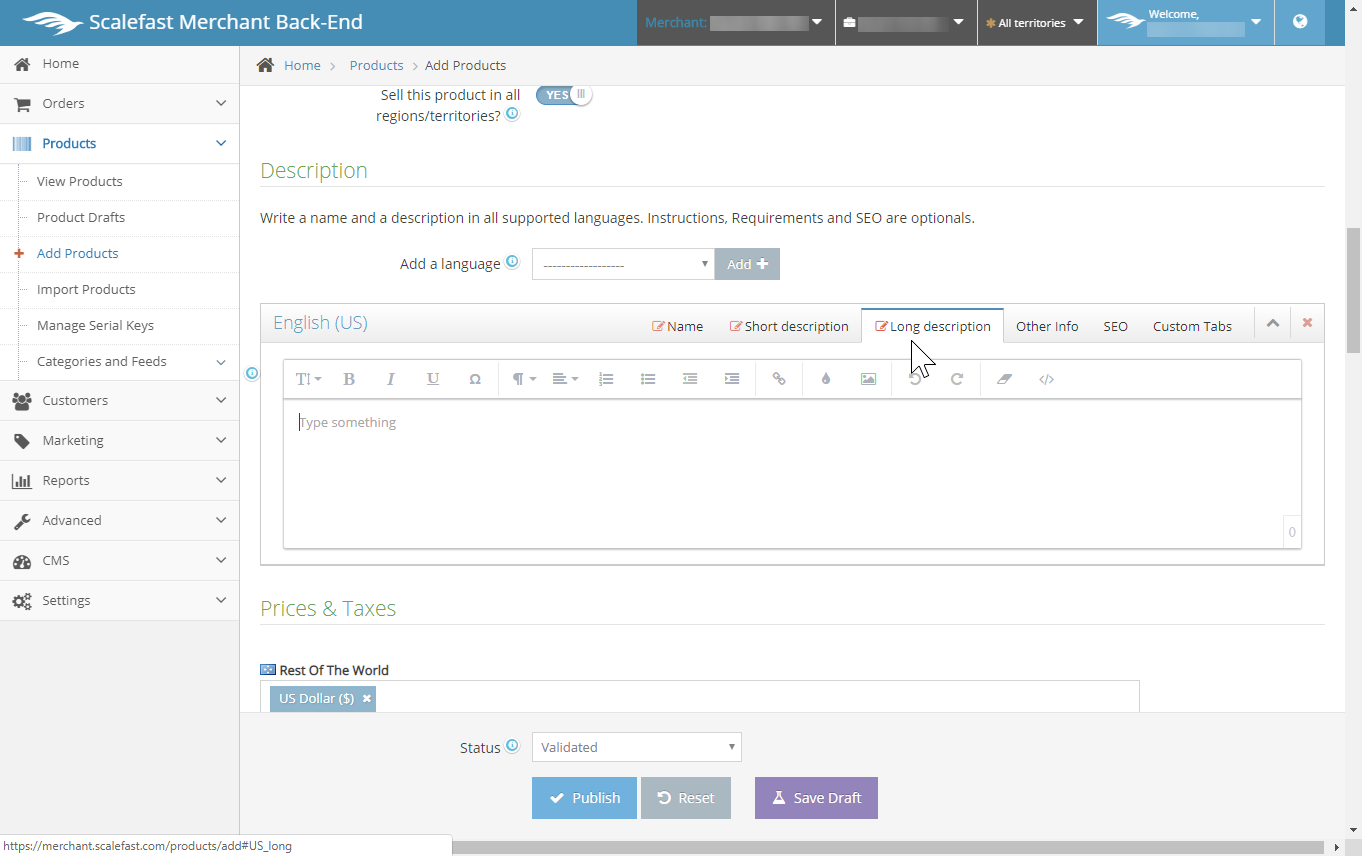
Task: Open the Status dropdown
Action: pyautogui.click(x=636, y=747)
